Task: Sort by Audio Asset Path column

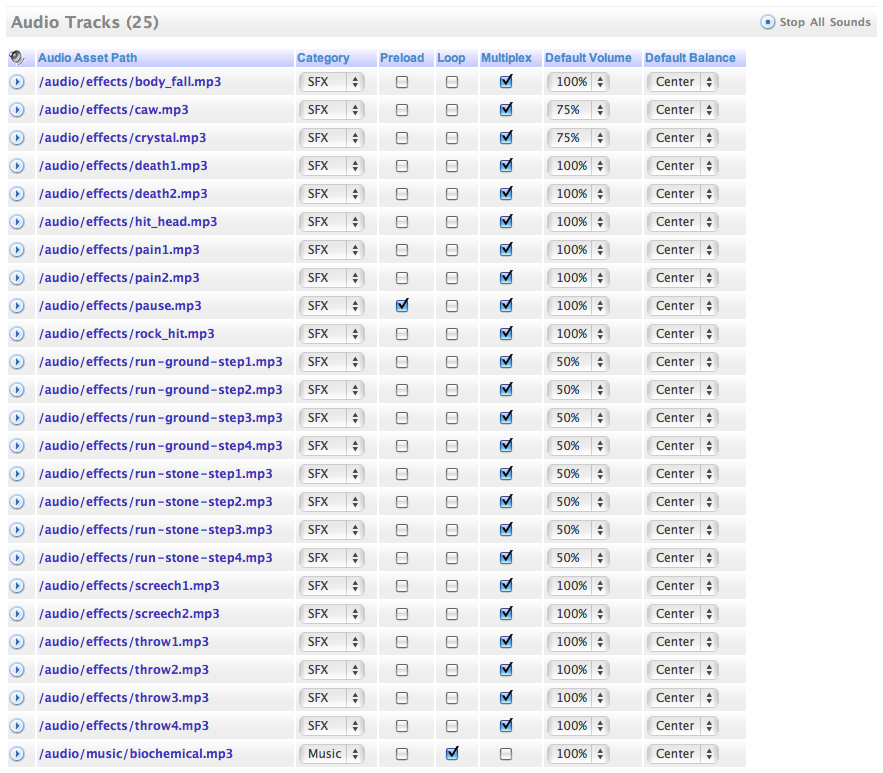Action: pos(88,58)
